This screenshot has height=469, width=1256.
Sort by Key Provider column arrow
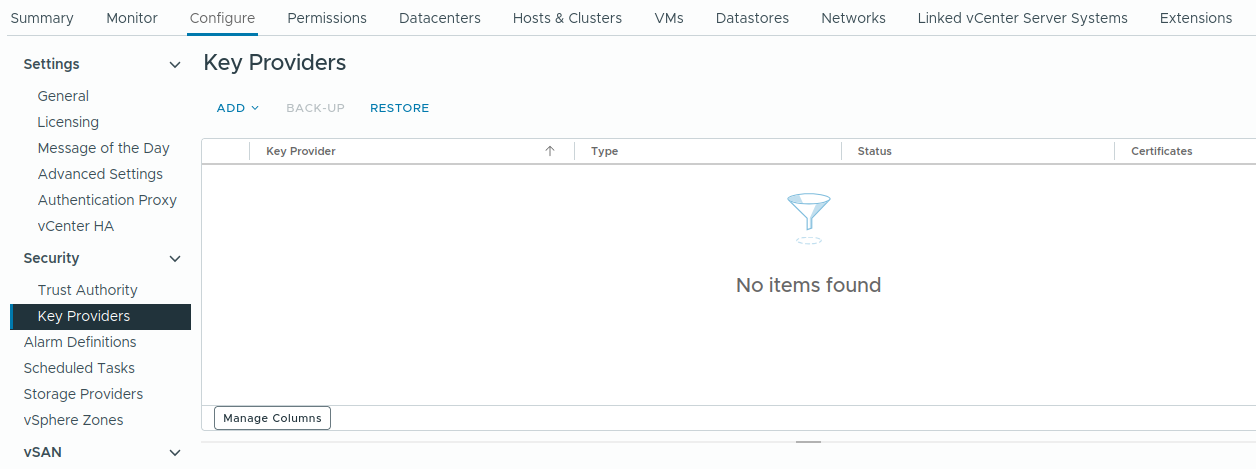550,151
